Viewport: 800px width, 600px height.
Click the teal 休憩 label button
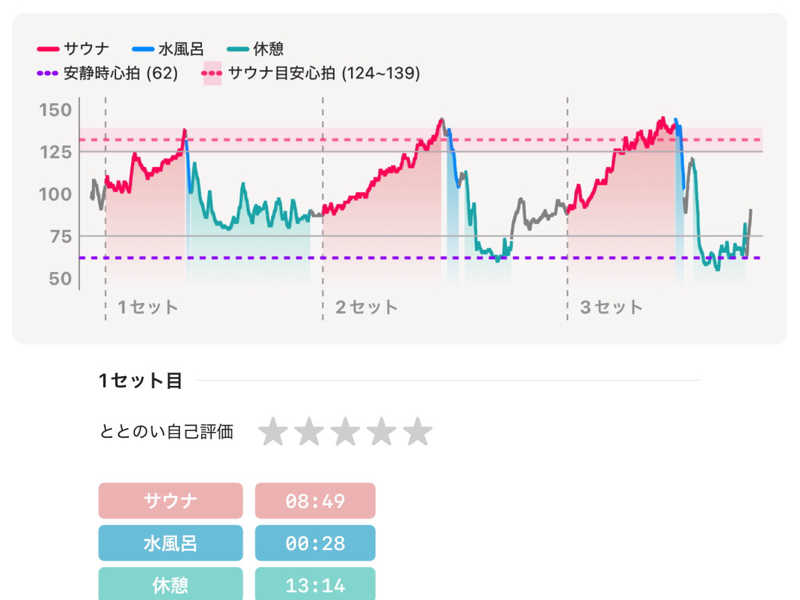pos(170,584)
